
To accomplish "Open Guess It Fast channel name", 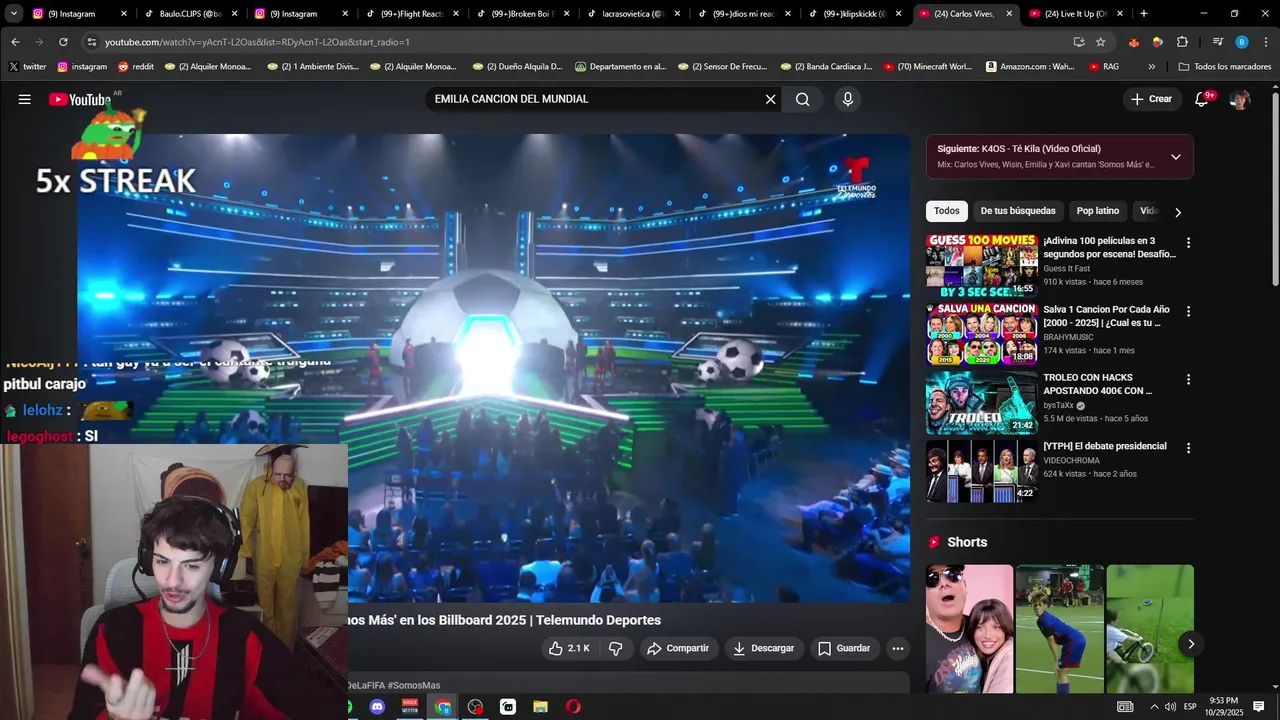I will [x=1066, y=268].
